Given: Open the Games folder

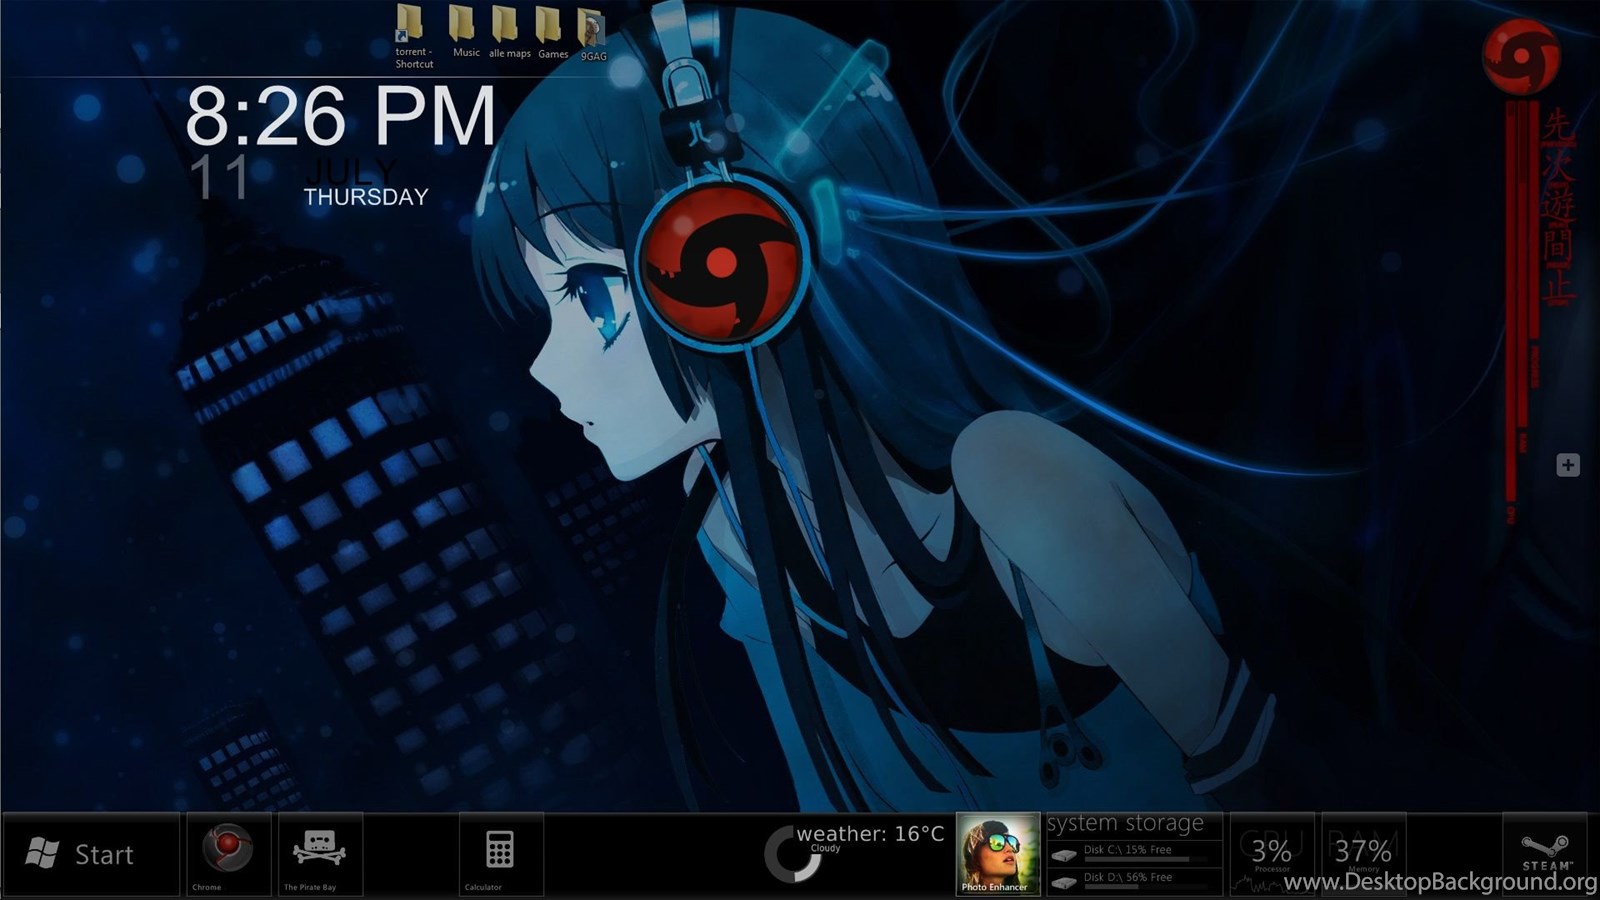Looking at the screenshot, I should point(549,26).
